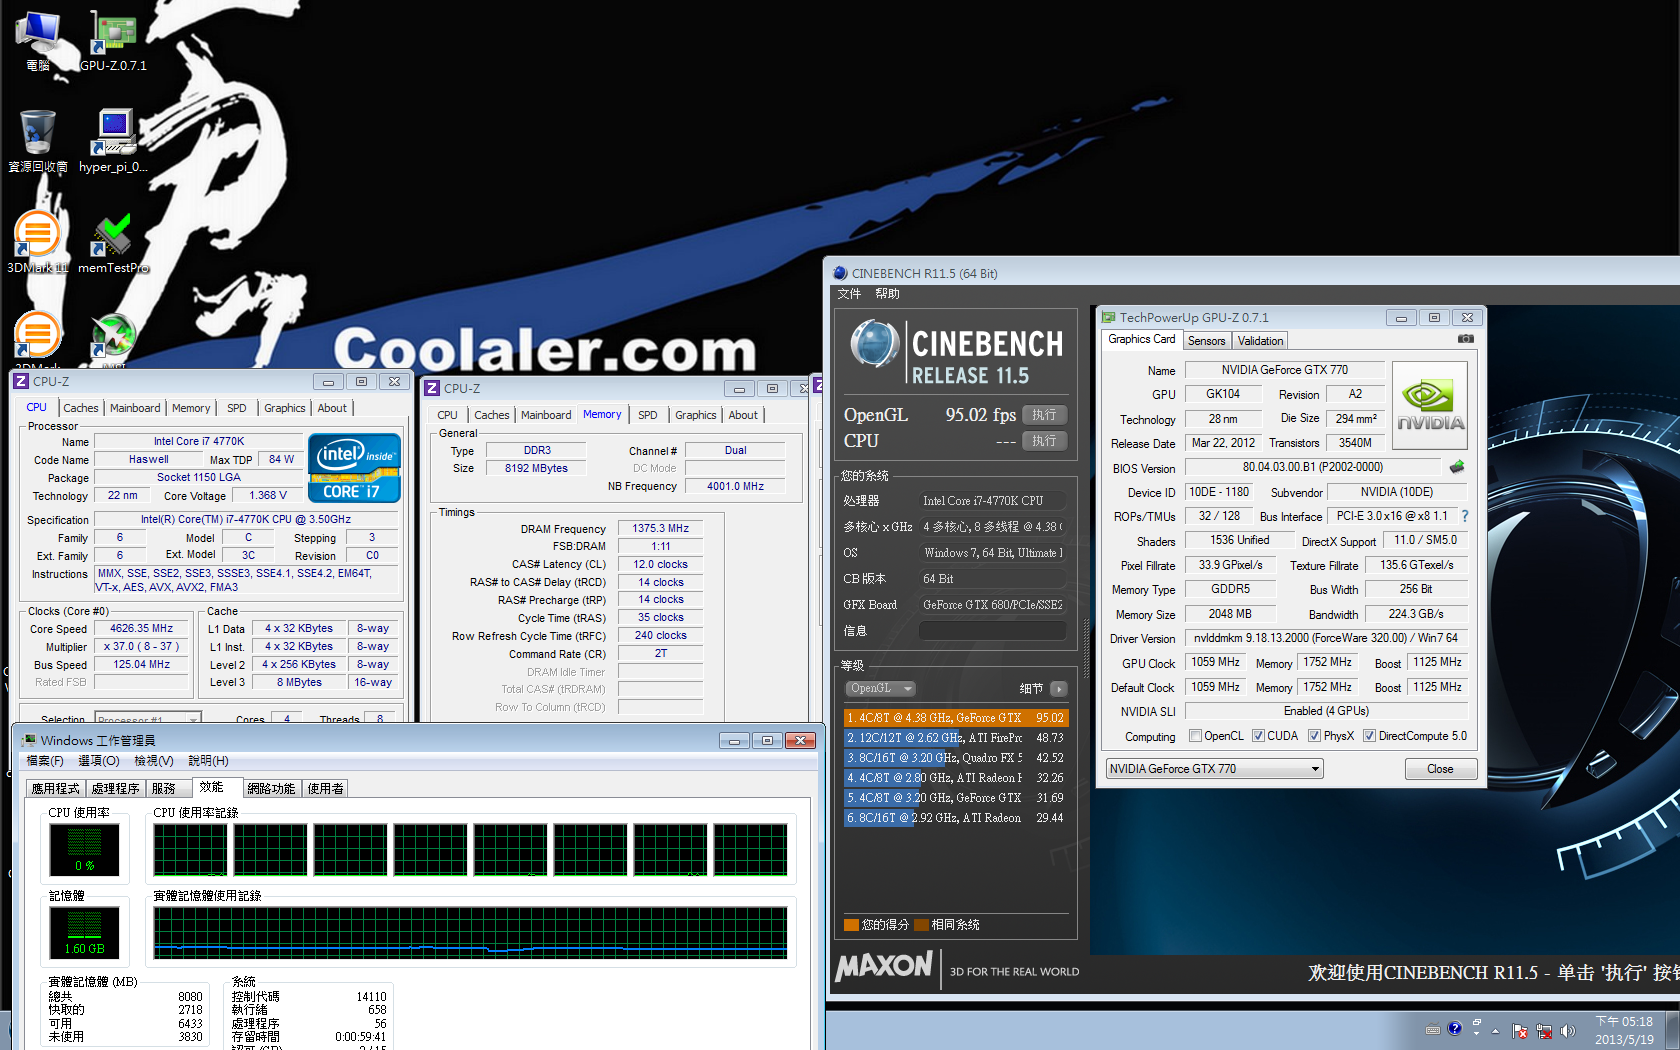Click the BIOS save chip icon in GPU-Z

1457,467
